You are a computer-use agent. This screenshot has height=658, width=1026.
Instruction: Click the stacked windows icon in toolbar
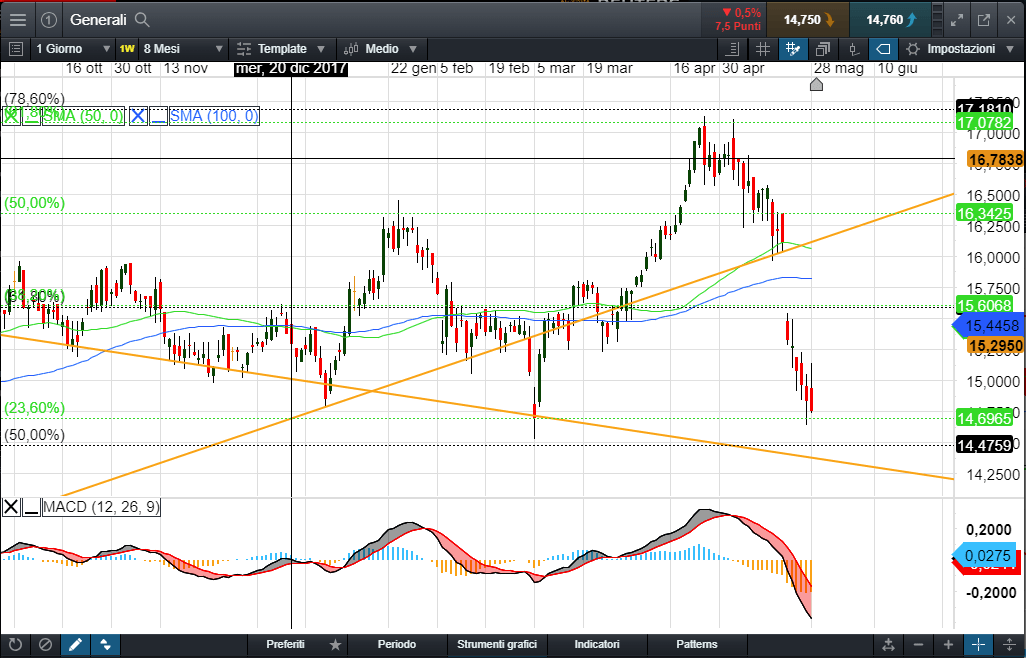[823, 49]
